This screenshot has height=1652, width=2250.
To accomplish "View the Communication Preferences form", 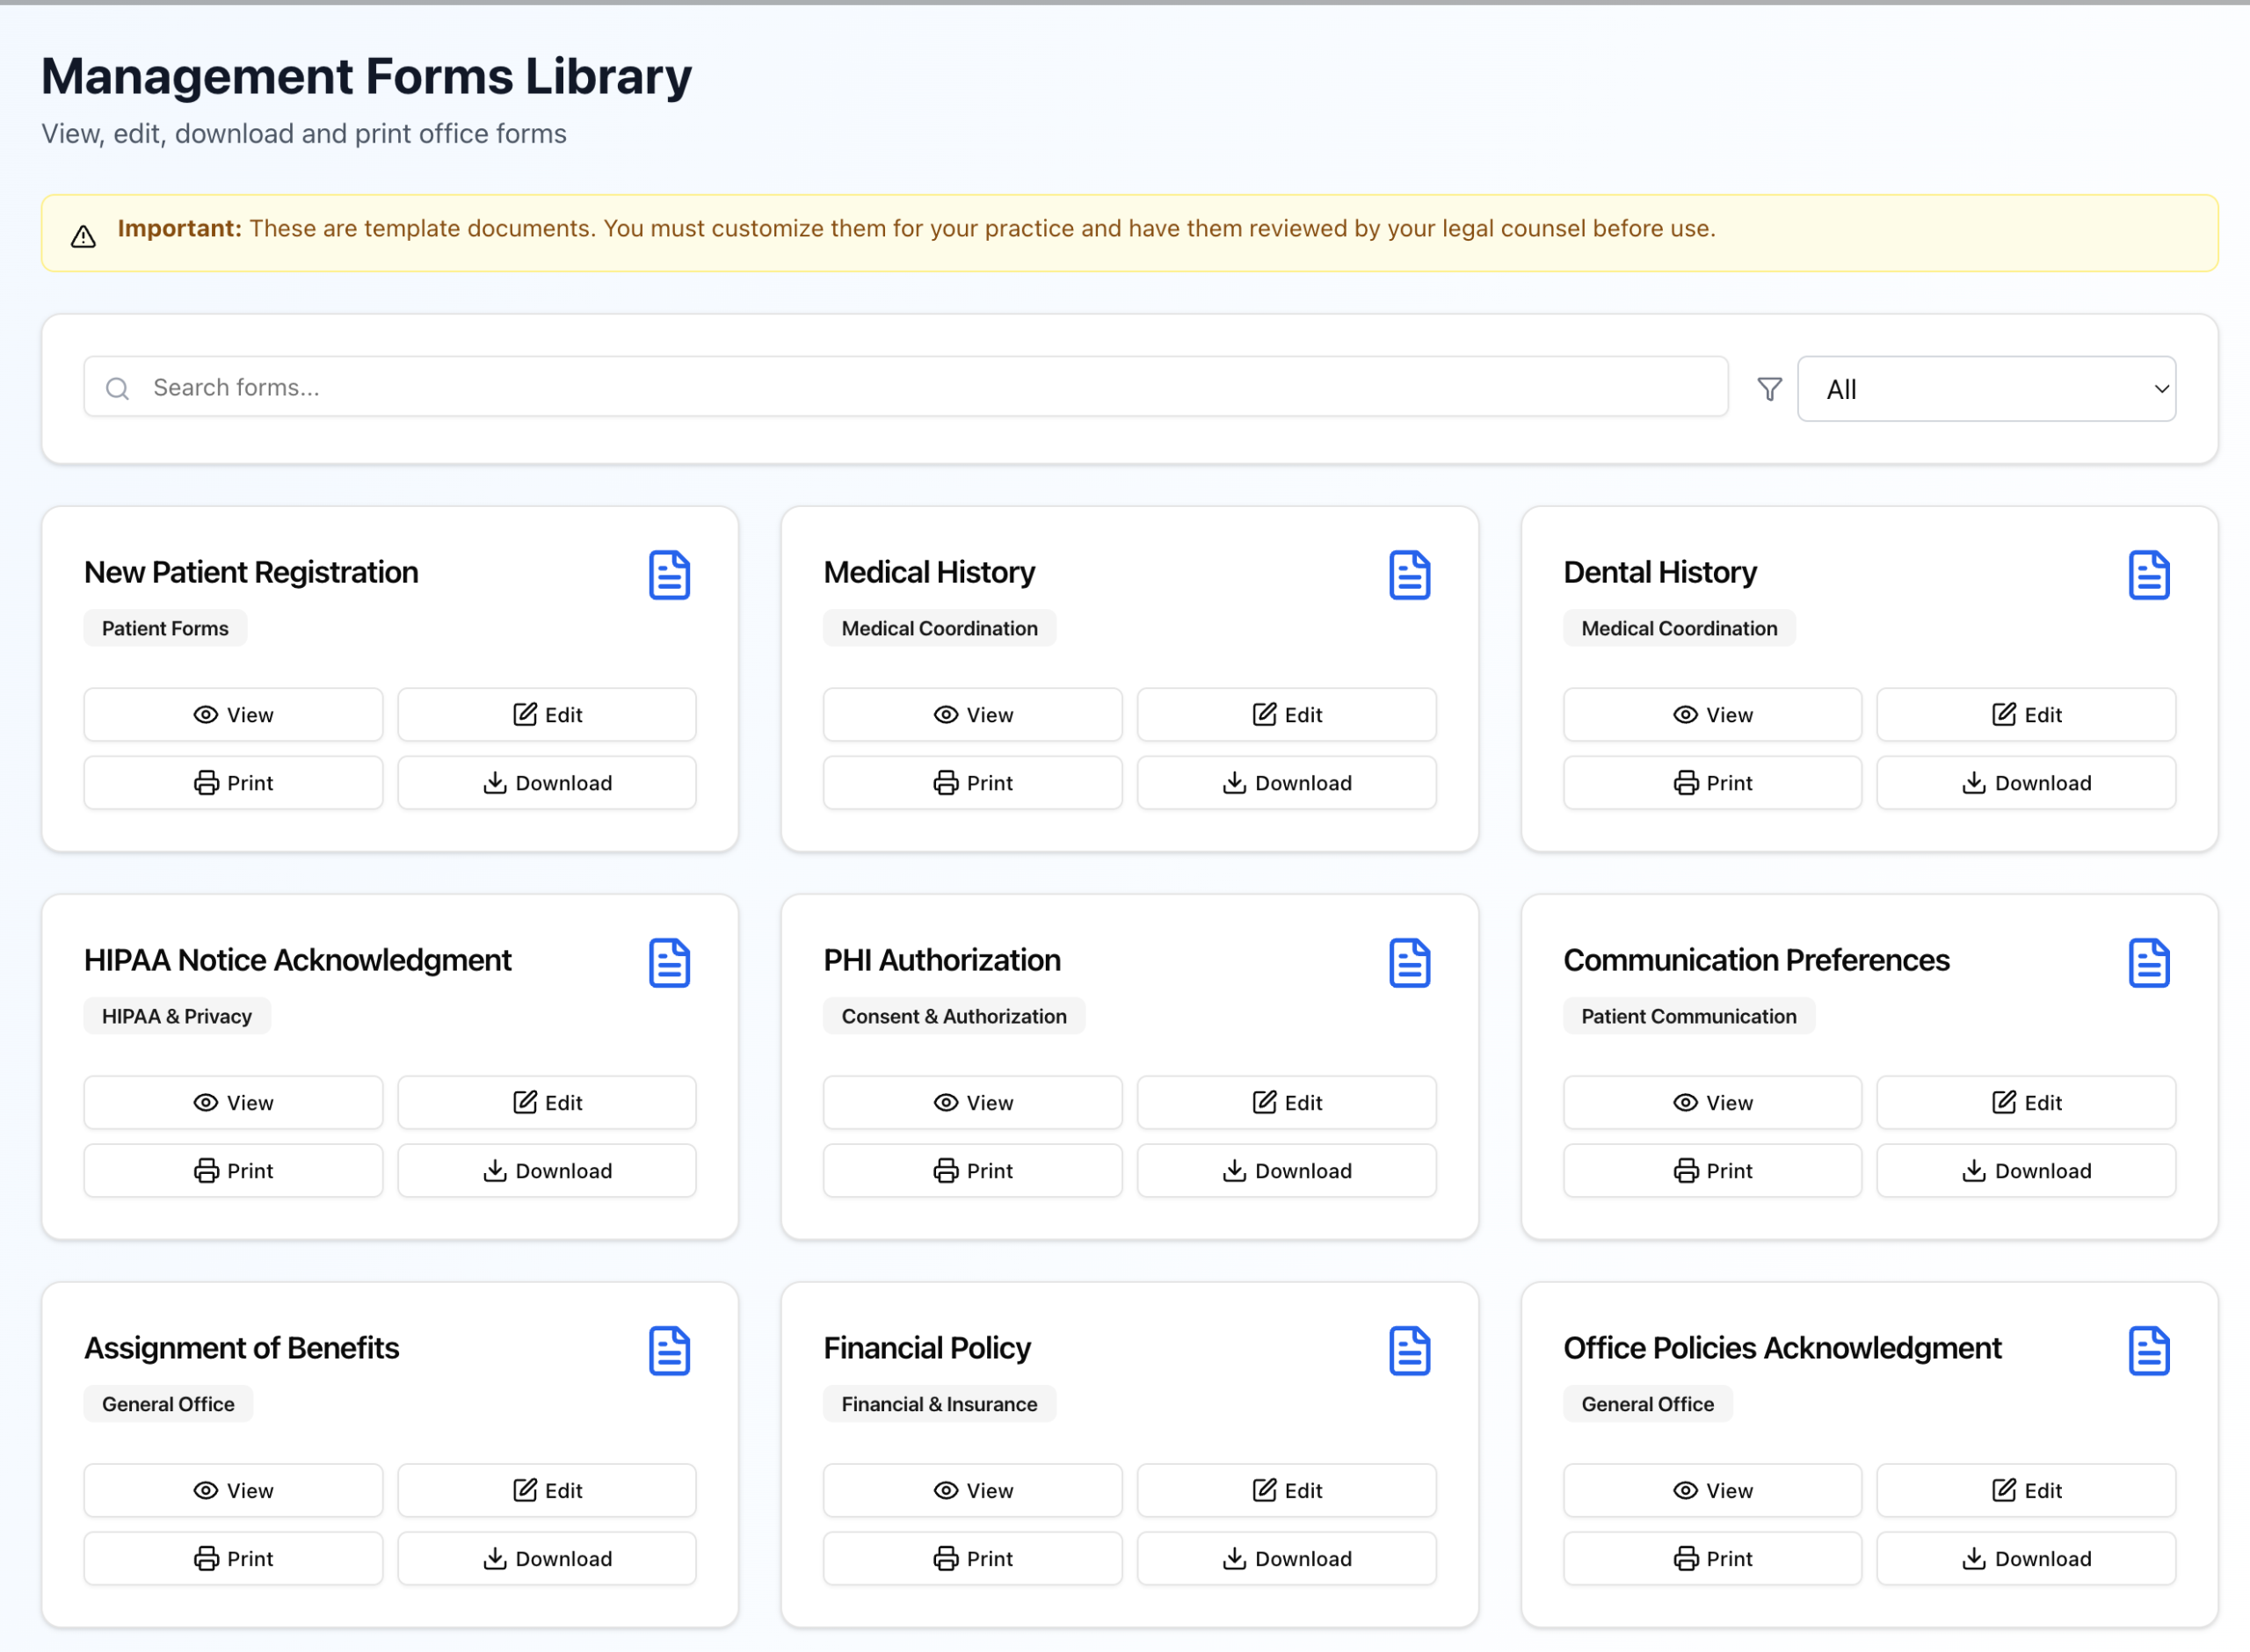I will tap(1713, 1102).
